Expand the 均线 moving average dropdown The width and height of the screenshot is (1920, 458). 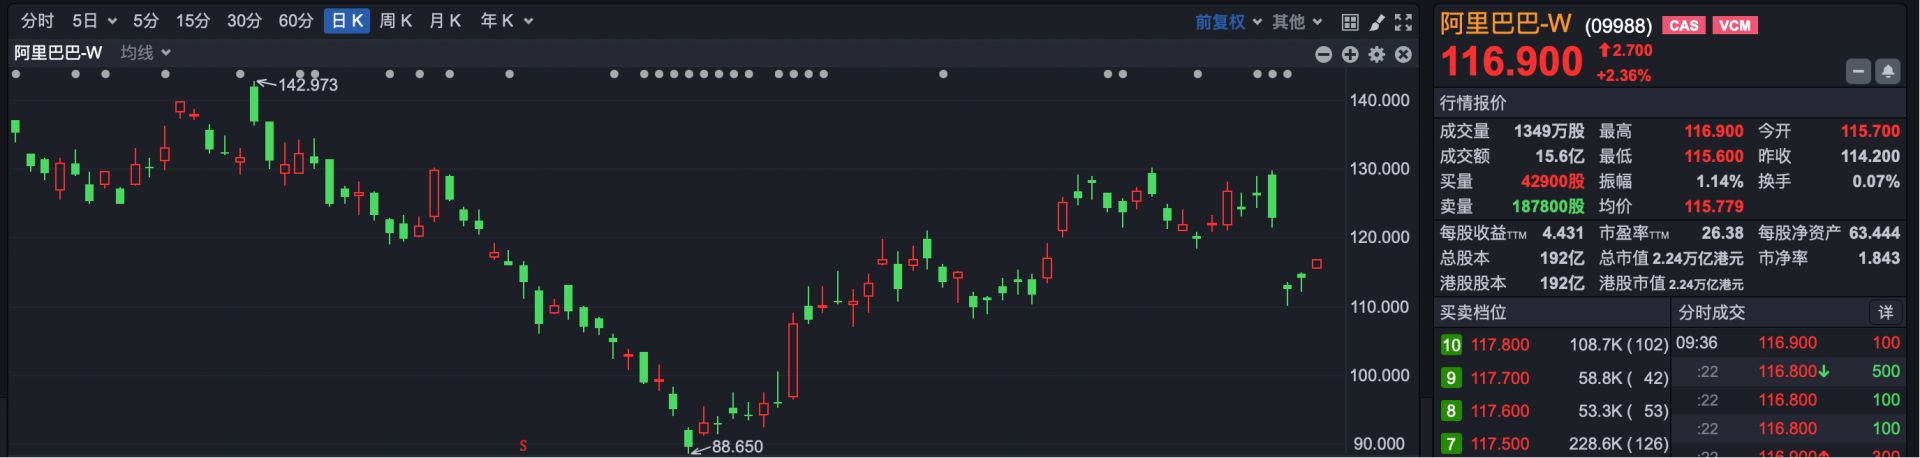tap(146, 53)
